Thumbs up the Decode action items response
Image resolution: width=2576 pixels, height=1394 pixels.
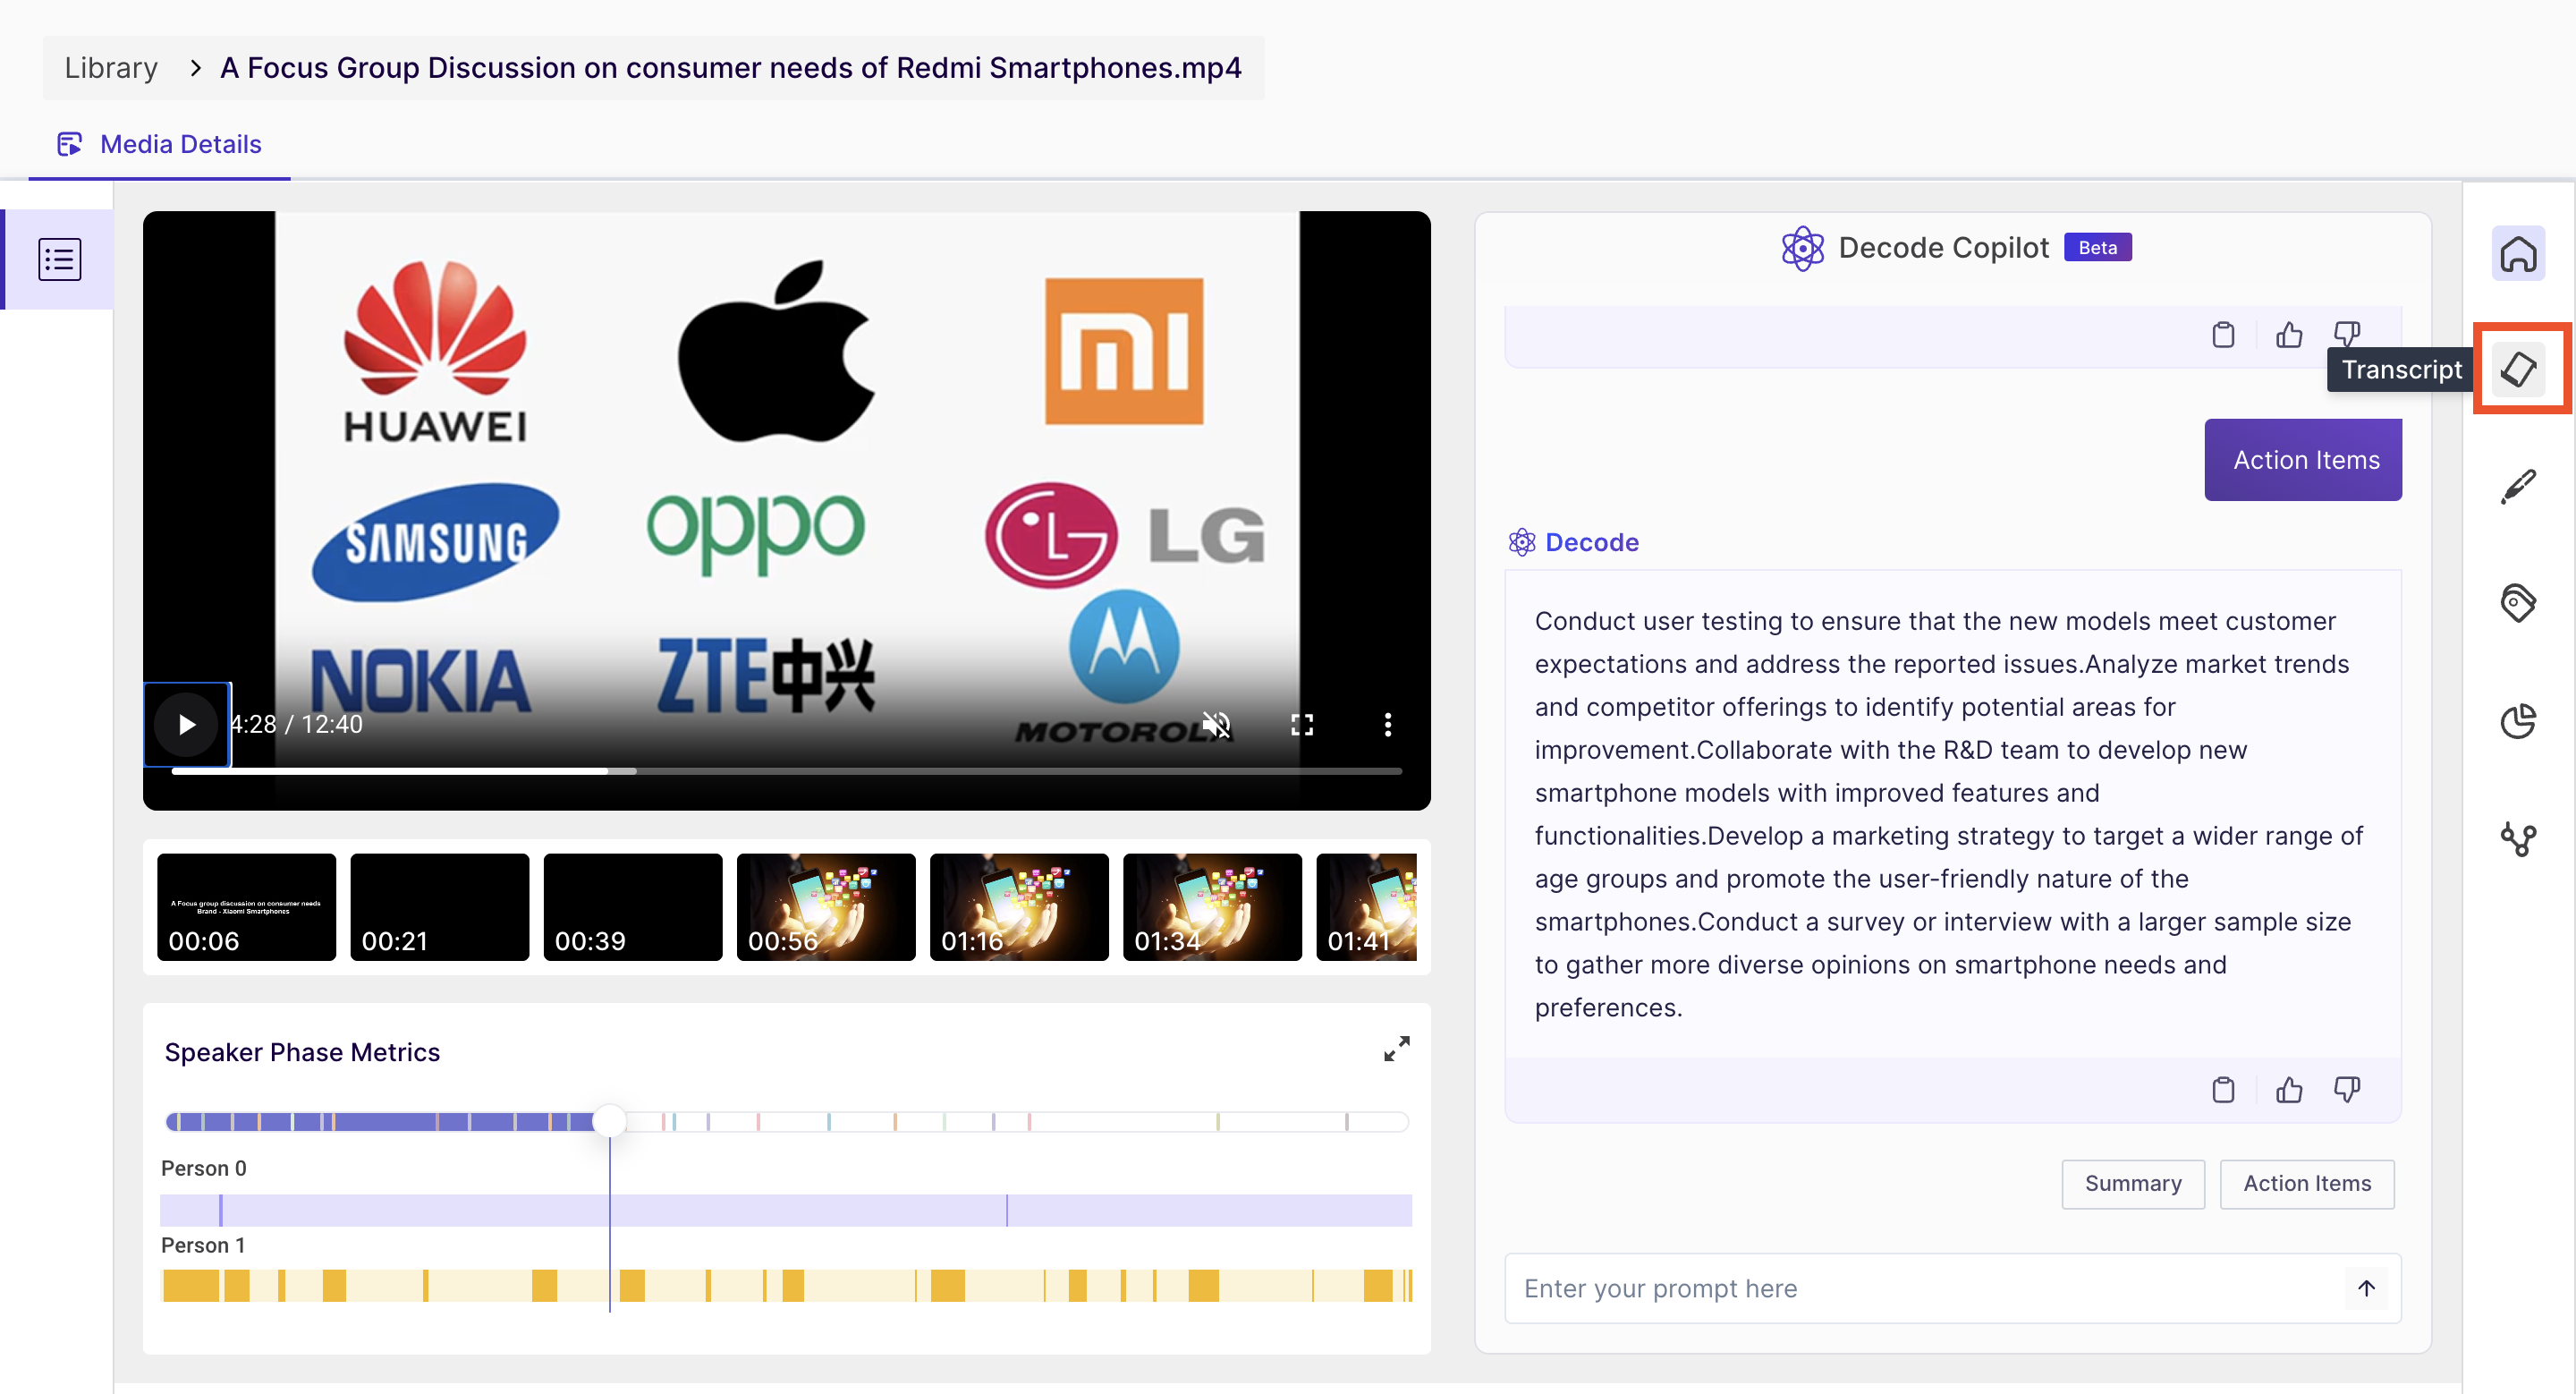(x=2289, y=1089)
